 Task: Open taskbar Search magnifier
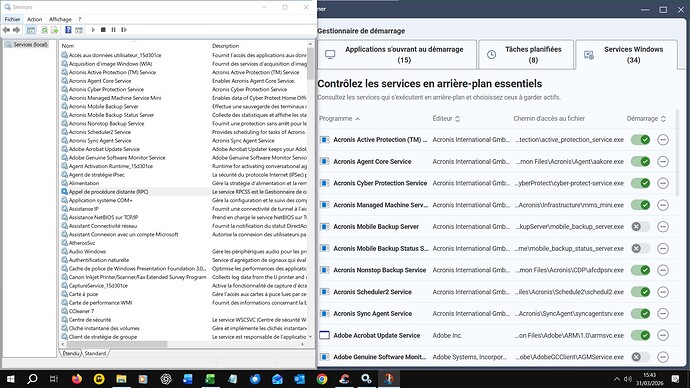tap(32, 379)
